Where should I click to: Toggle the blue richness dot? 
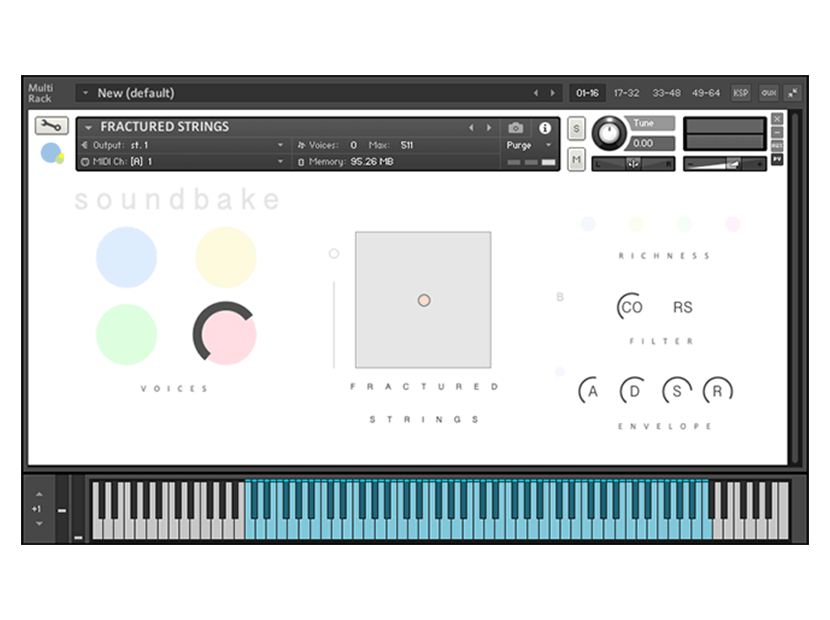[588, 224]
